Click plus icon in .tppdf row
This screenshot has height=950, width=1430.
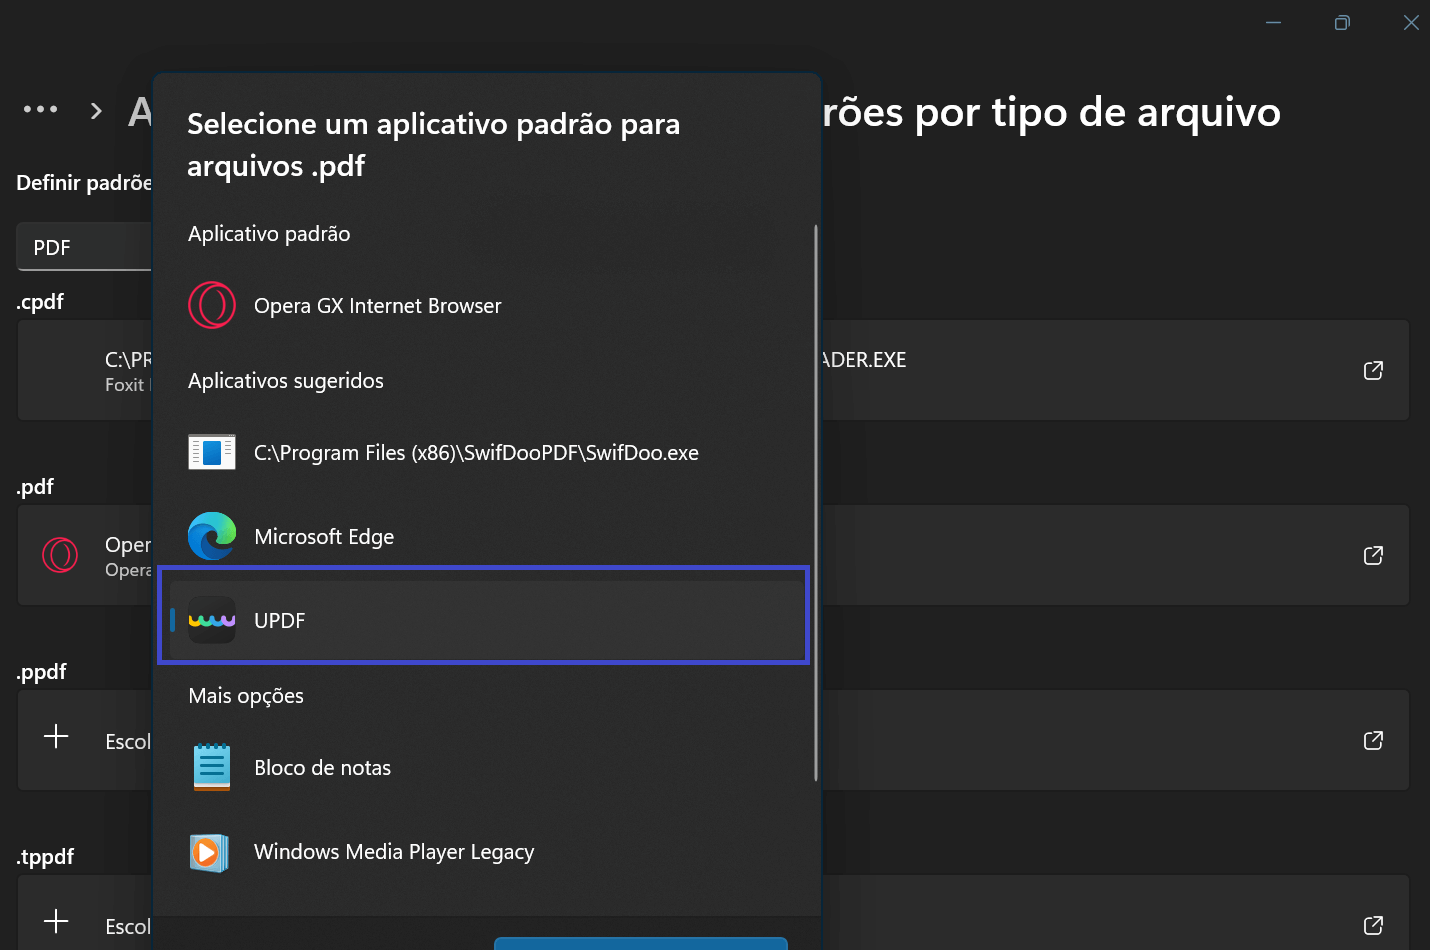57,921
